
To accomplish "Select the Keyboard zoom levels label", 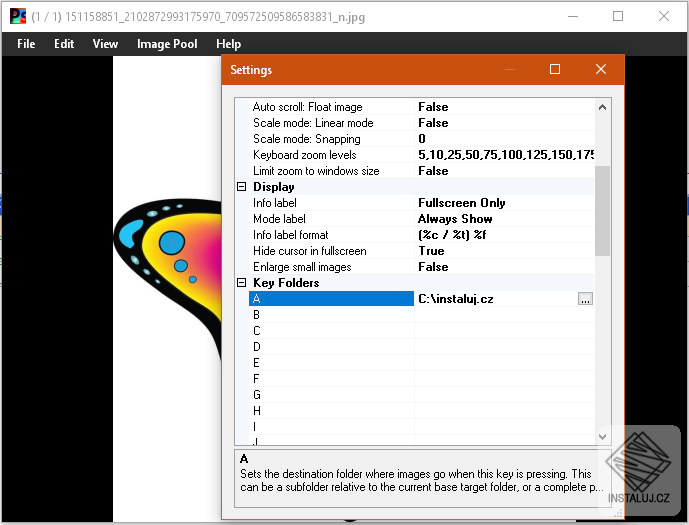I will pos(305,155).
